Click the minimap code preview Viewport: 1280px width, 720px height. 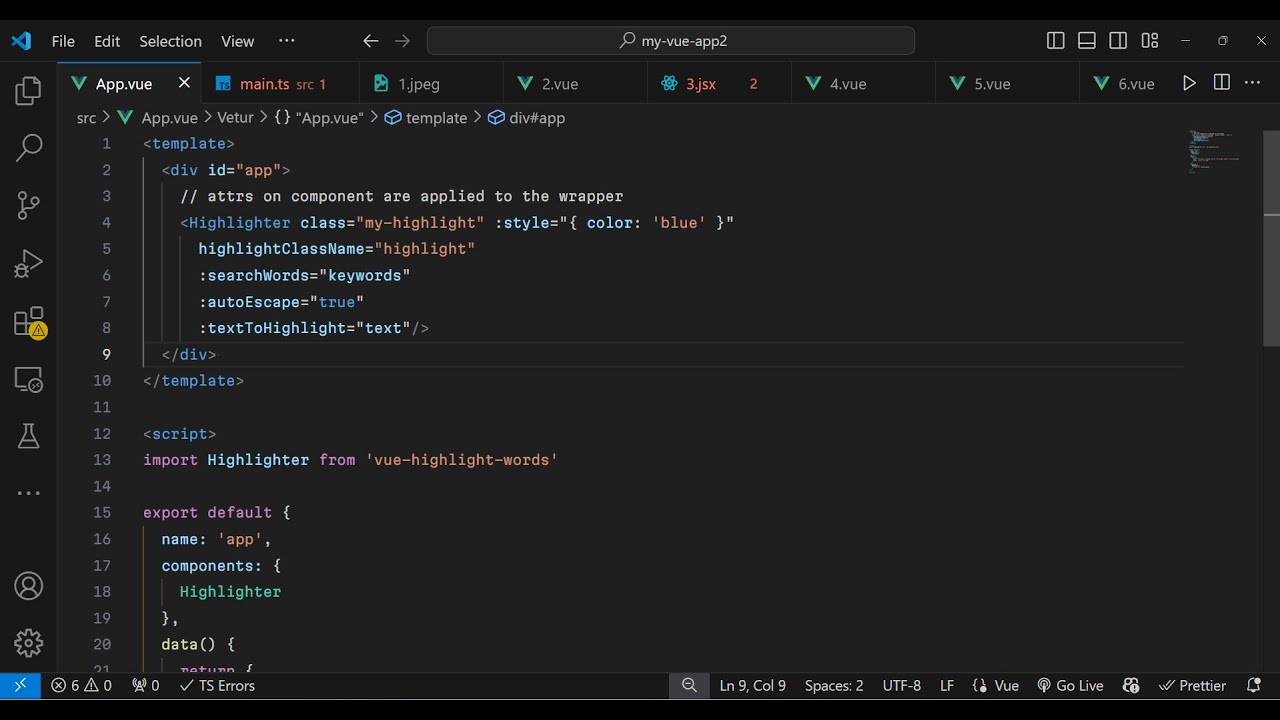(x=1214, y=152)
